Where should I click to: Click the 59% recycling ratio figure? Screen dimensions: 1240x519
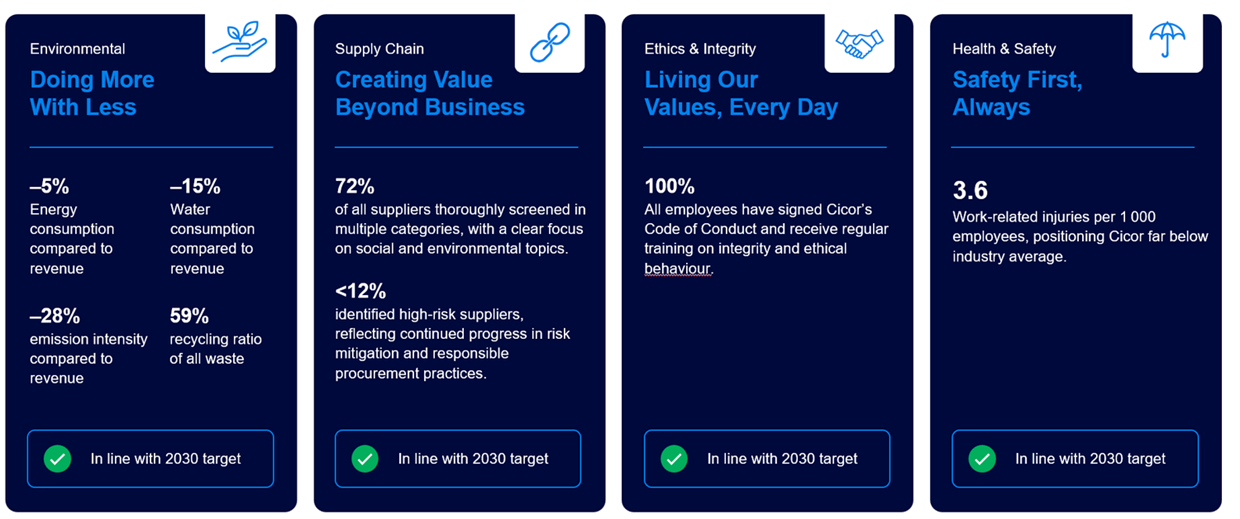189,316
